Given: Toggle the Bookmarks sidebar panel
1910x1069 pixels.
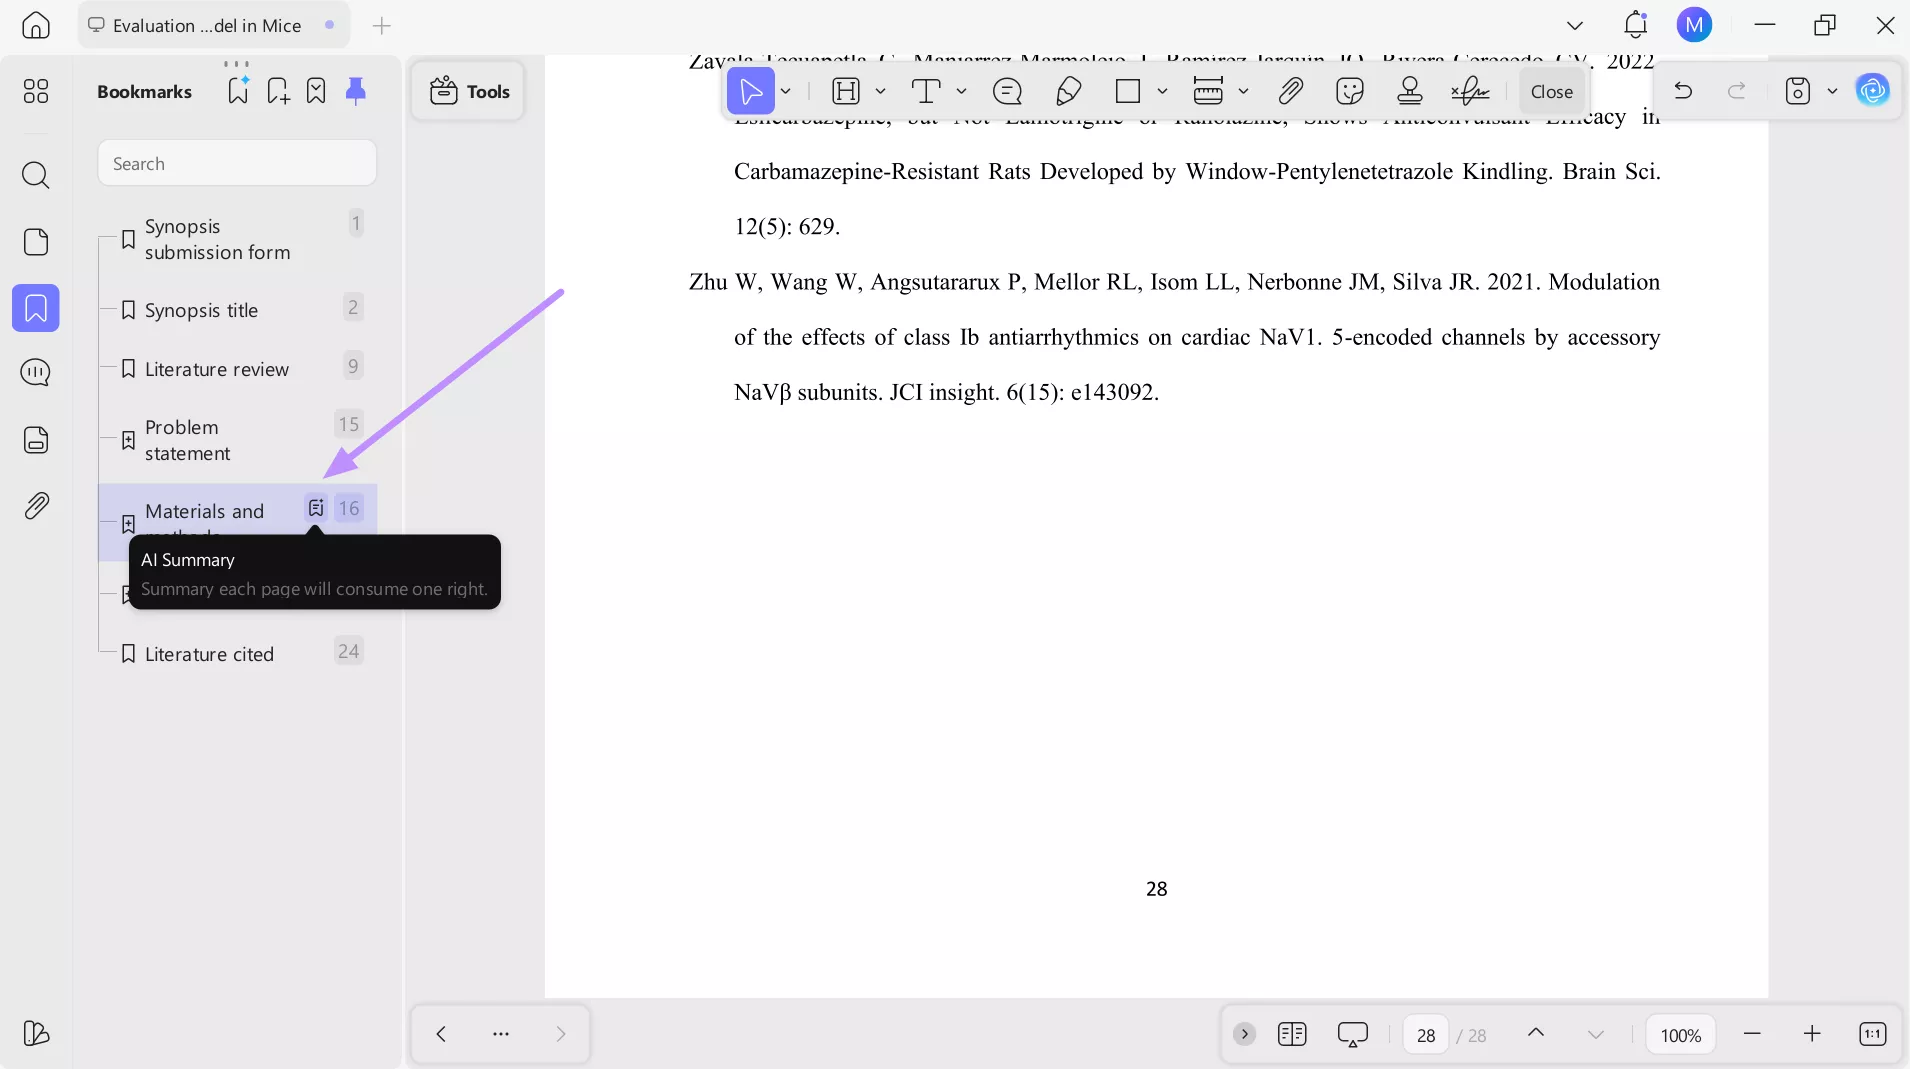Looking at the screenshot, I should 36,308.
